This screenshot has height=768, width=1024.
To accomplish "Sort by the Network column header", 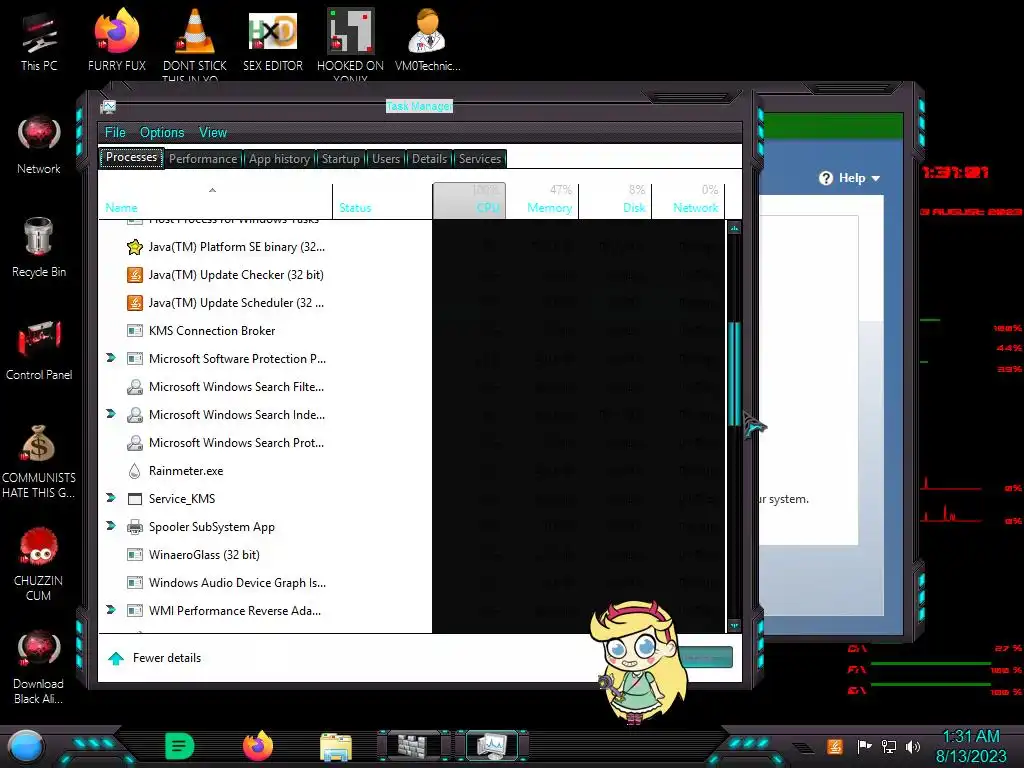I will (x=688, y=200).
